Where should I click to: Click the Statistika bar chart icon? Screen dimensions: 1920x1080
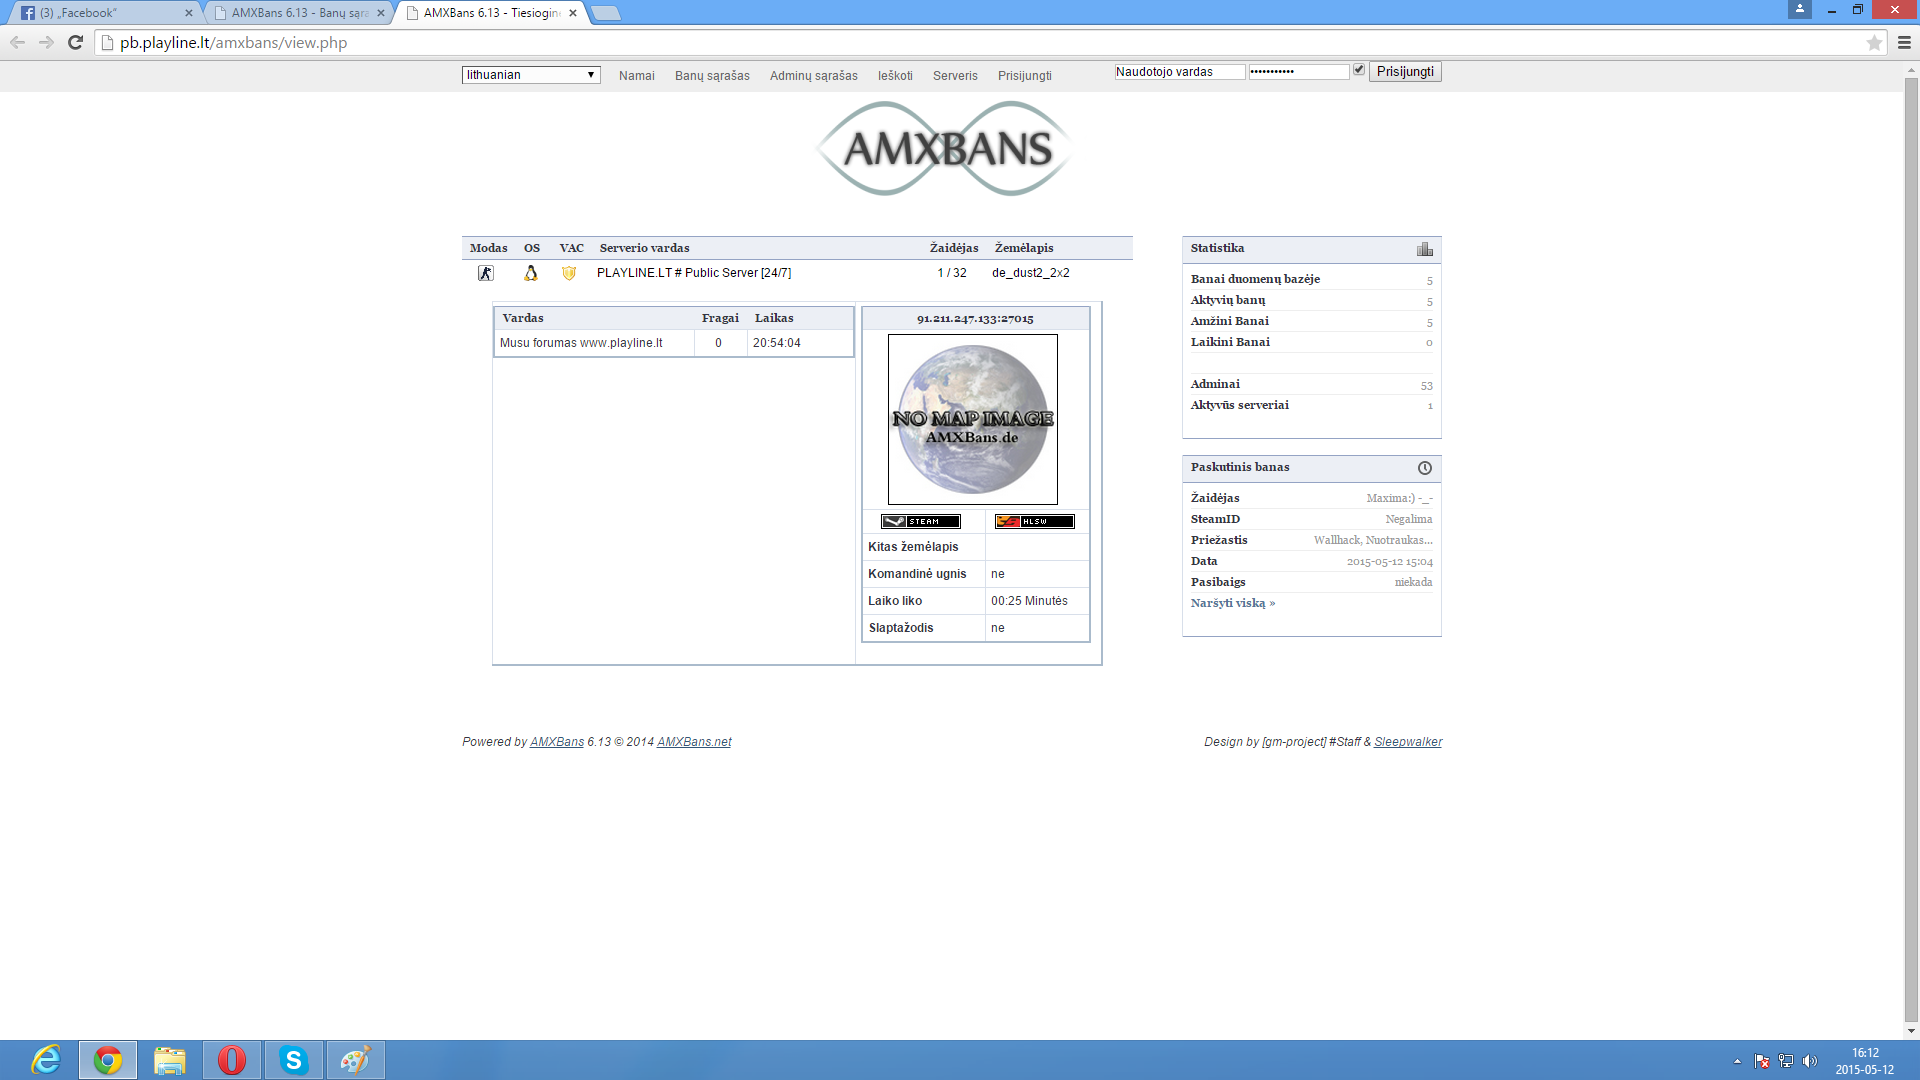(1425, 248)
